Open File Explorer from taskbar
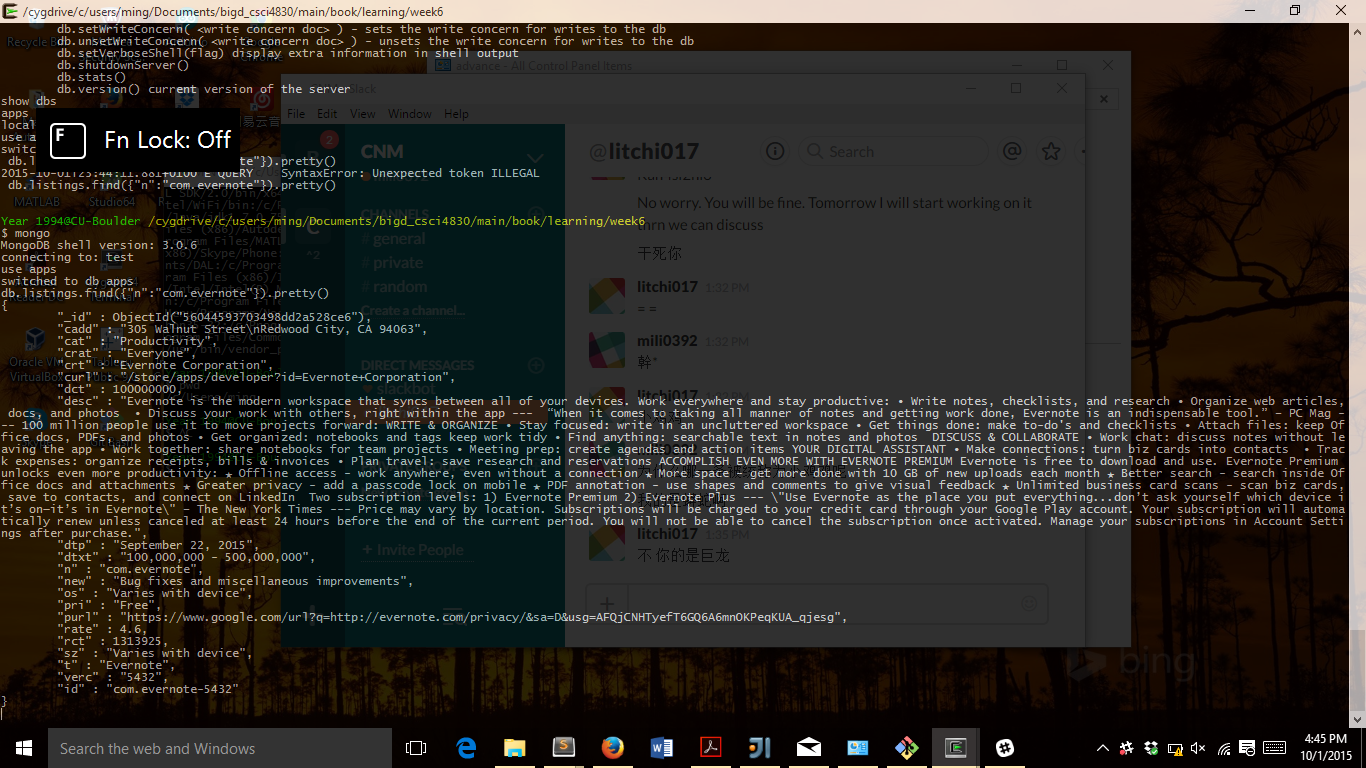This screenshot has height=768, width=1366. pos(515,748)
